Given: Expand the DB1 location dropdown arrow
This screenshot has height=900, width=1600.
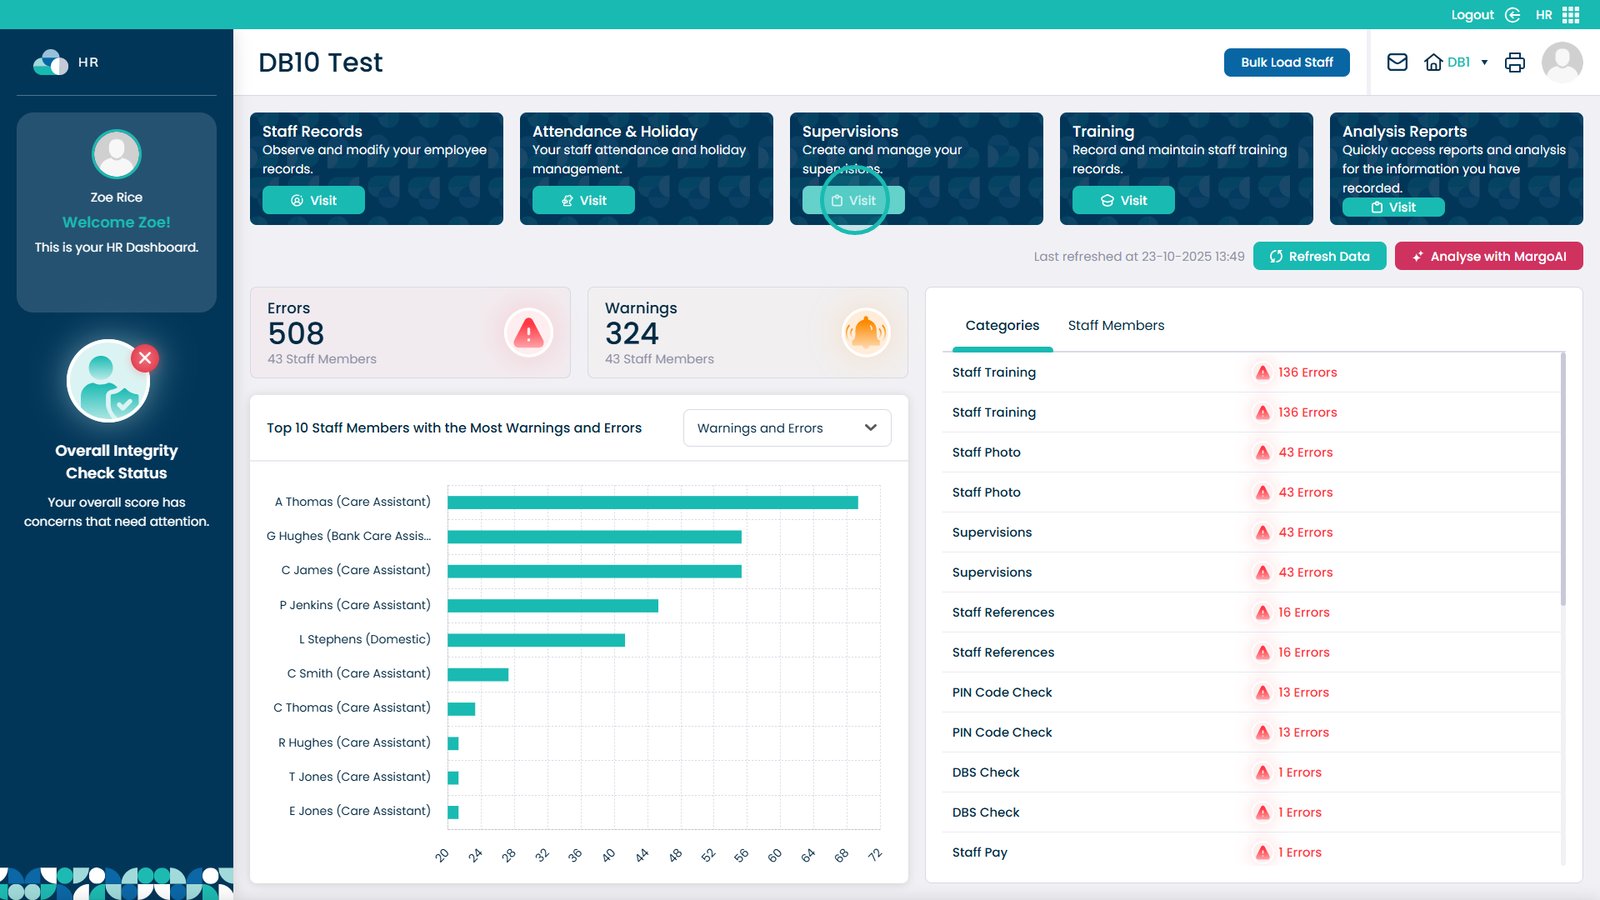Looking at the screenshot, I should click(x=1484, y=62).
